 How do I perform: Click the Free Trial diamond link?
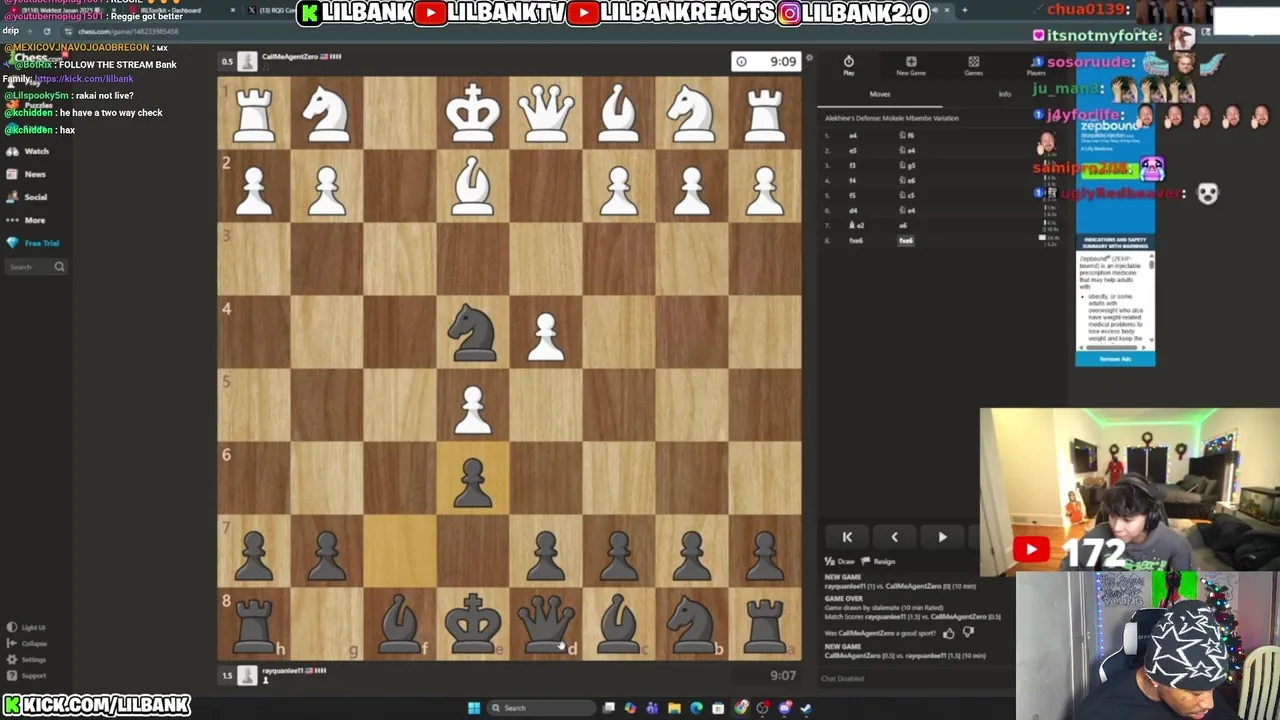(33, 243)
